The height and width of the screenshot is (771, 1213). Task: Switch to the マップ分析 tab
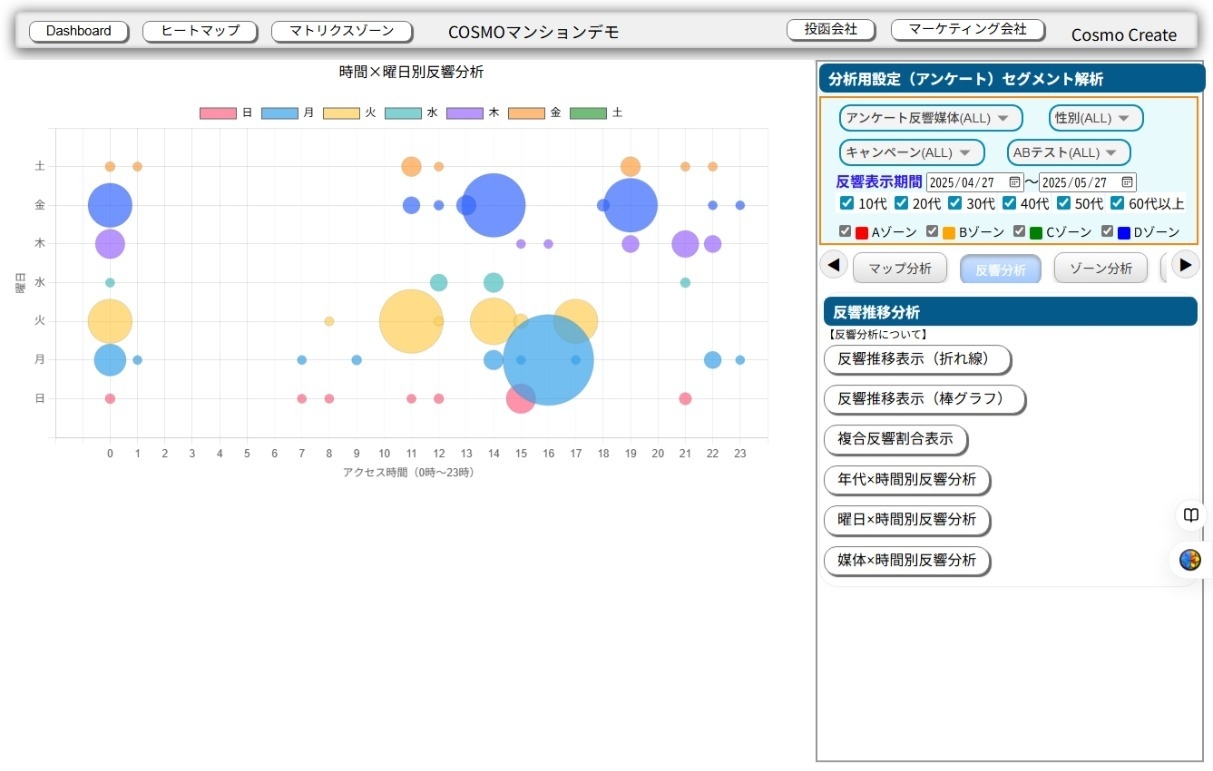[899, 268]
